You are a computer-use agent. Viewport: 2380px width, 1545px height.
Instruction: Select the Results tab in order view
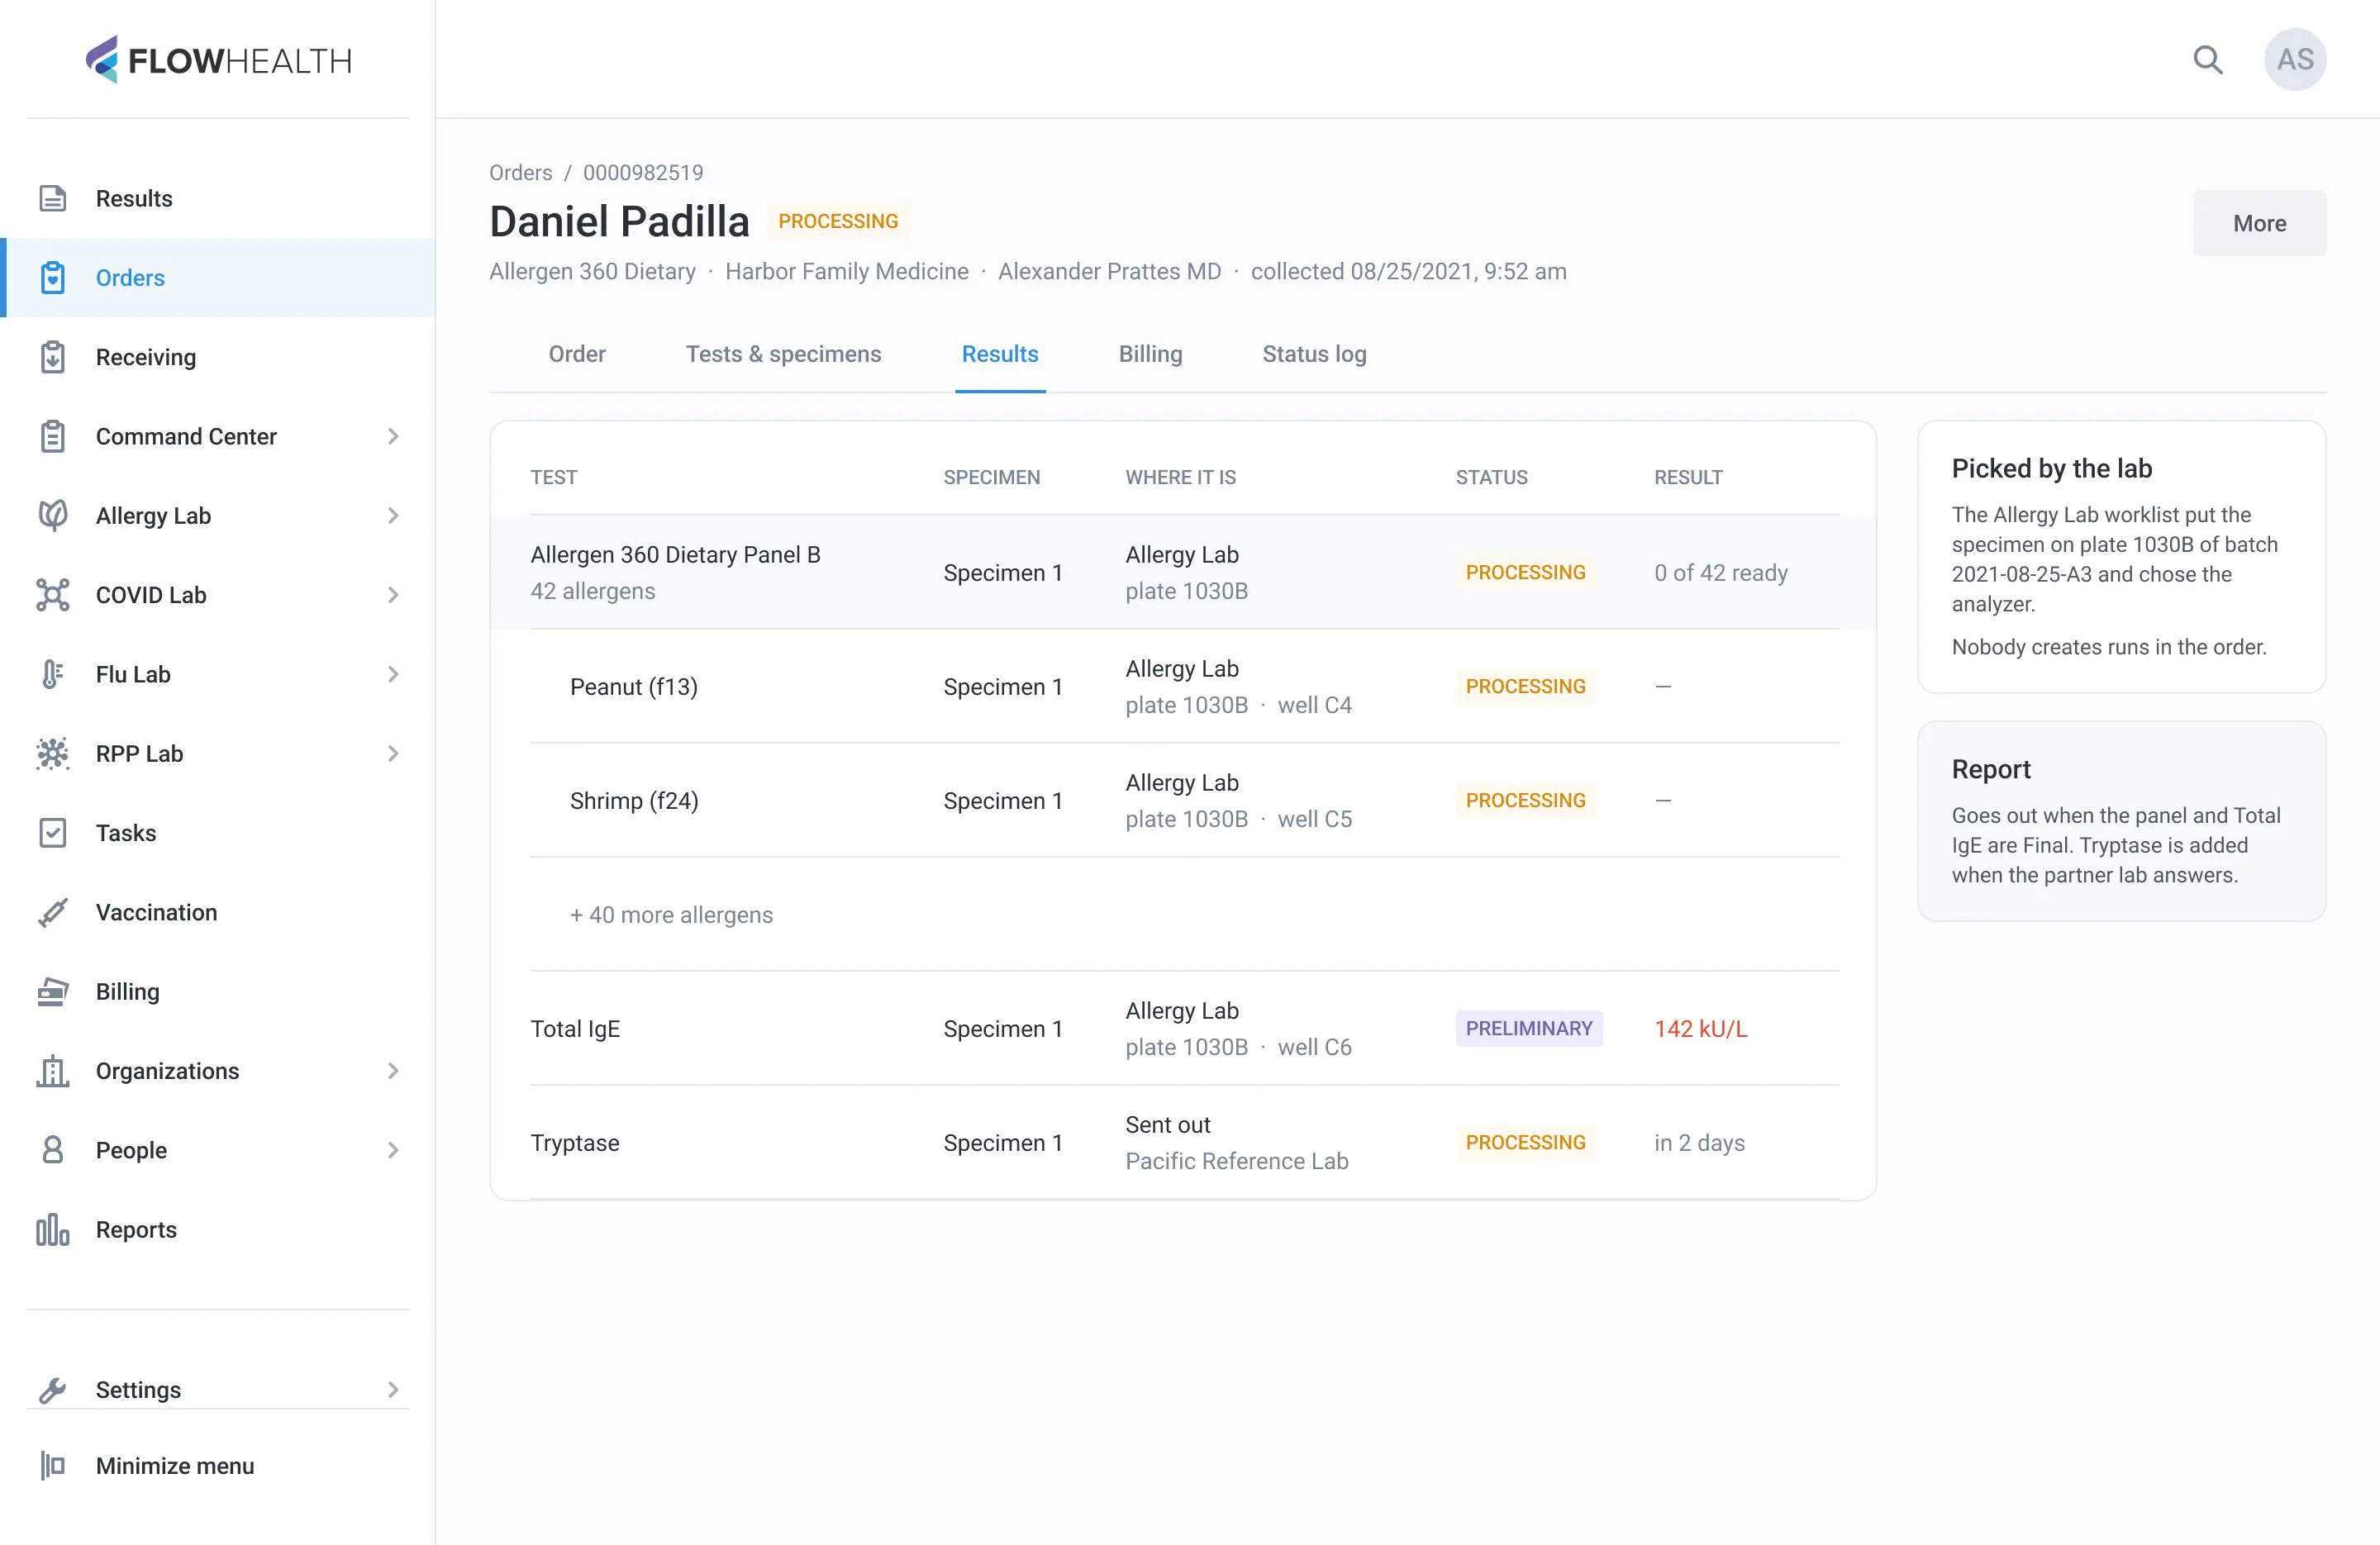click(1000, 354)
